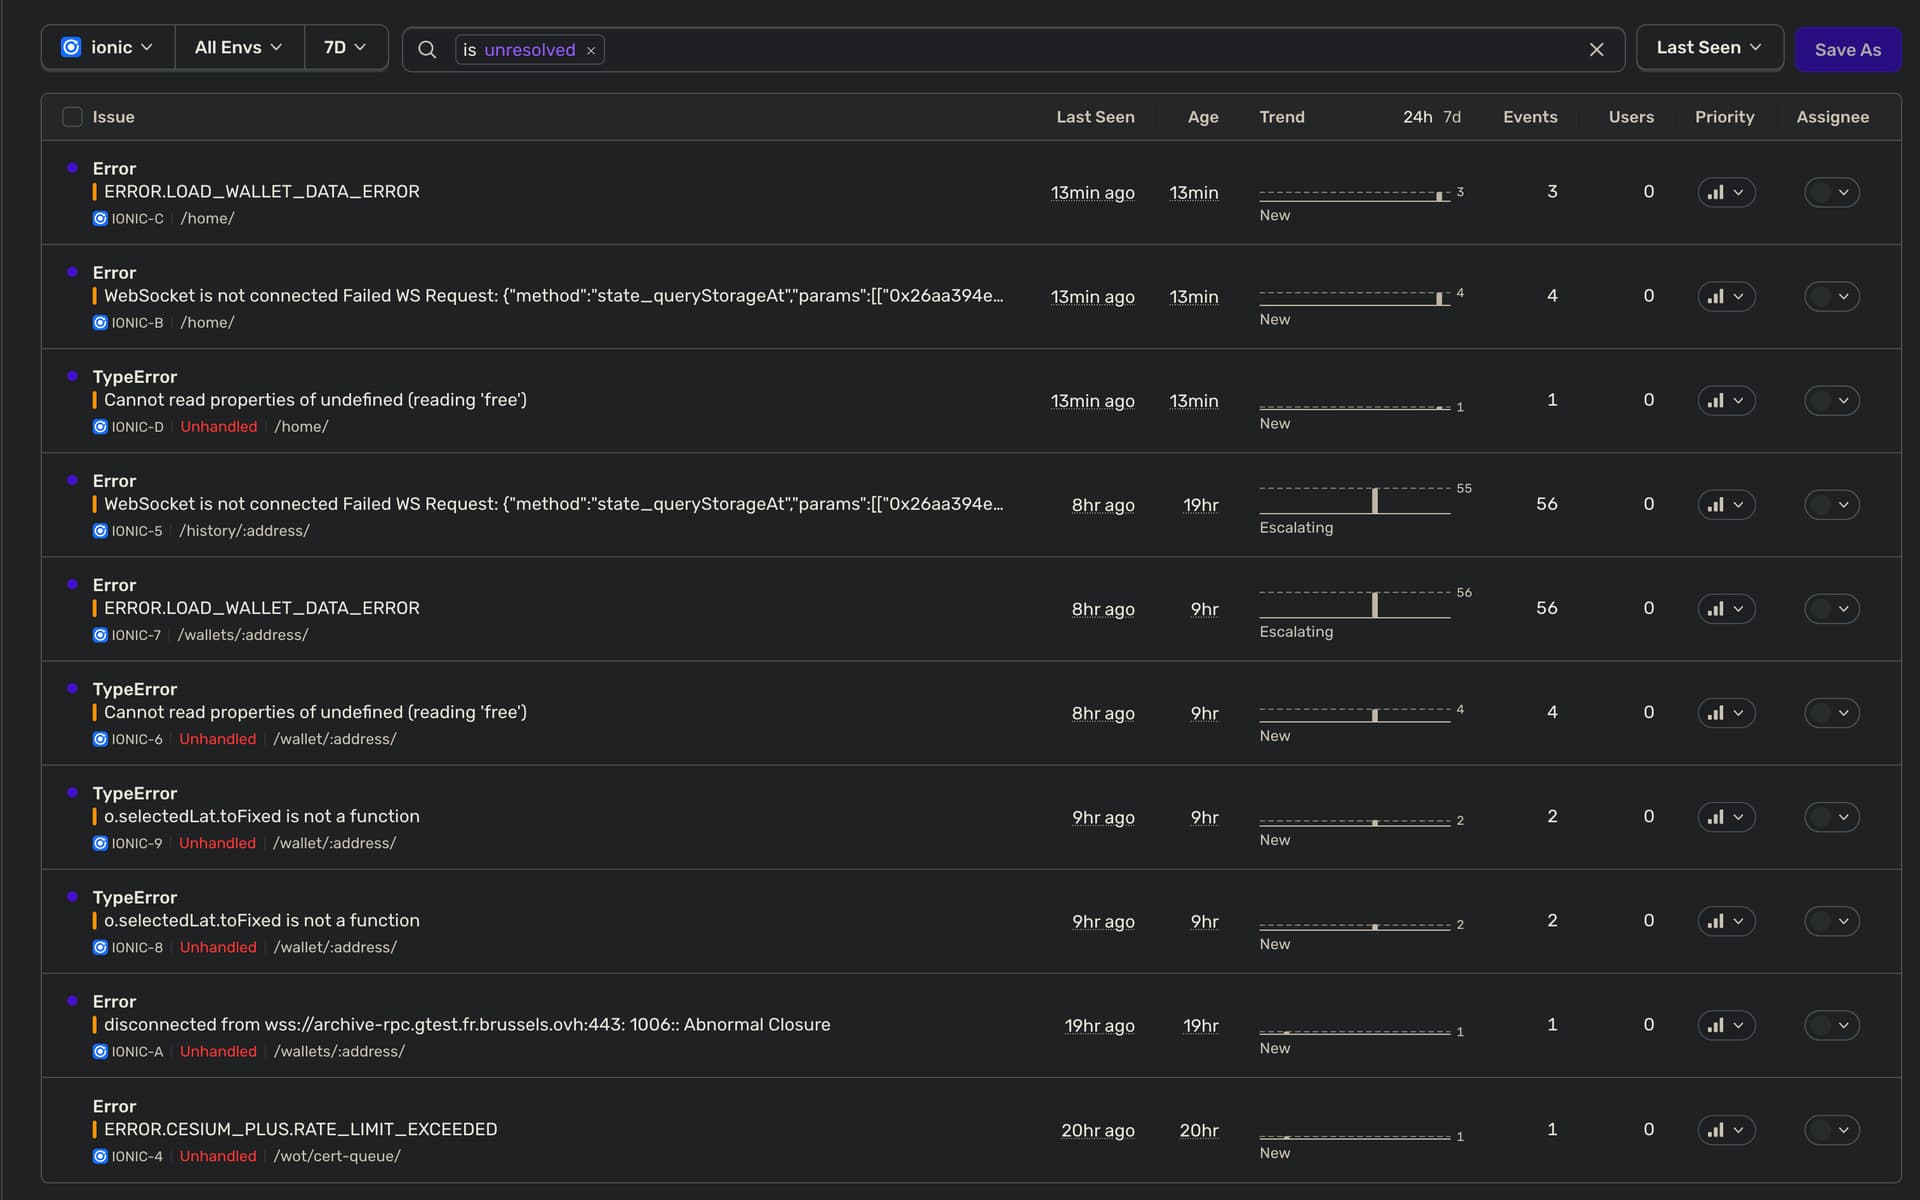Screen dimensions: 1920x1200
Task: Clear search with the X icon
Action: point(1596,49)
